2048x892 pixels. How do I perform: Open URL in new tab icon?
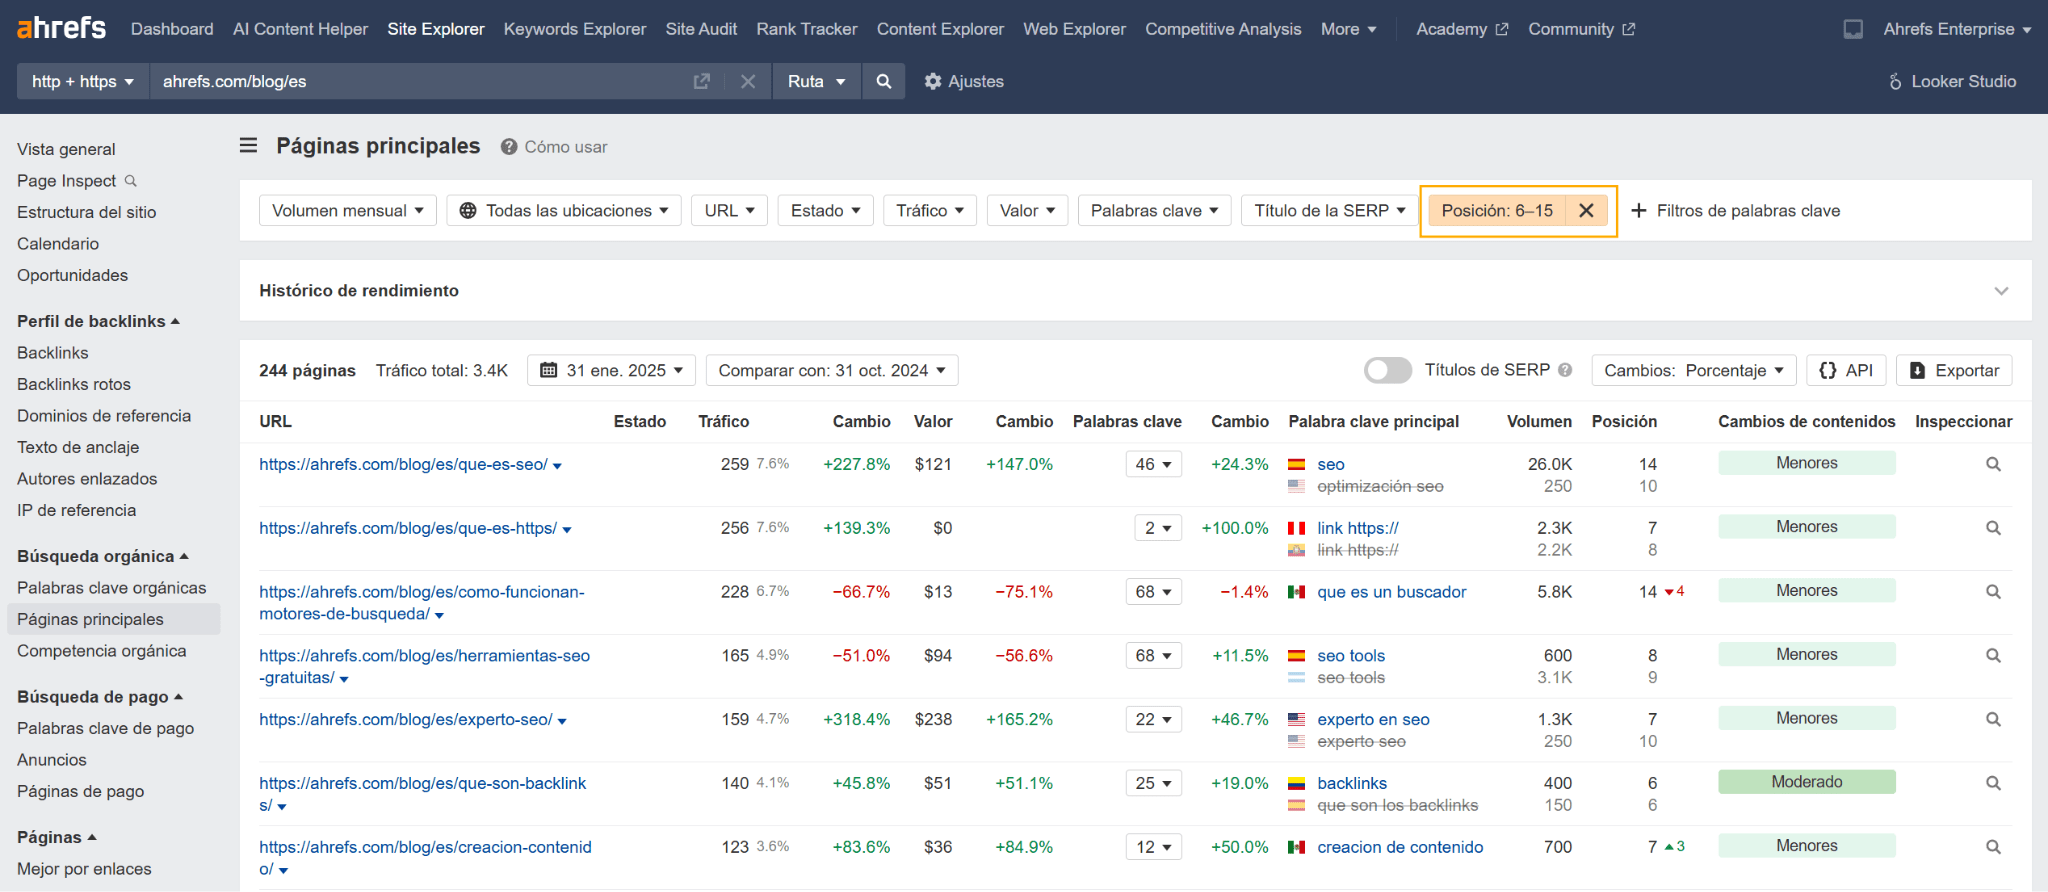pos(701,81)
